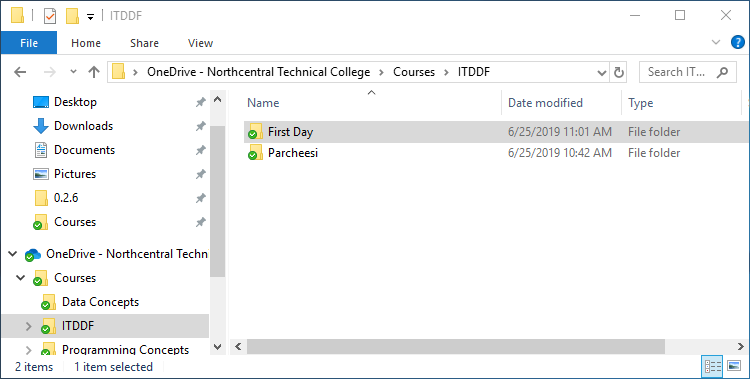
Task: Open the Customize Quick Access Toolbar dropdown
Action: [90, 17]
